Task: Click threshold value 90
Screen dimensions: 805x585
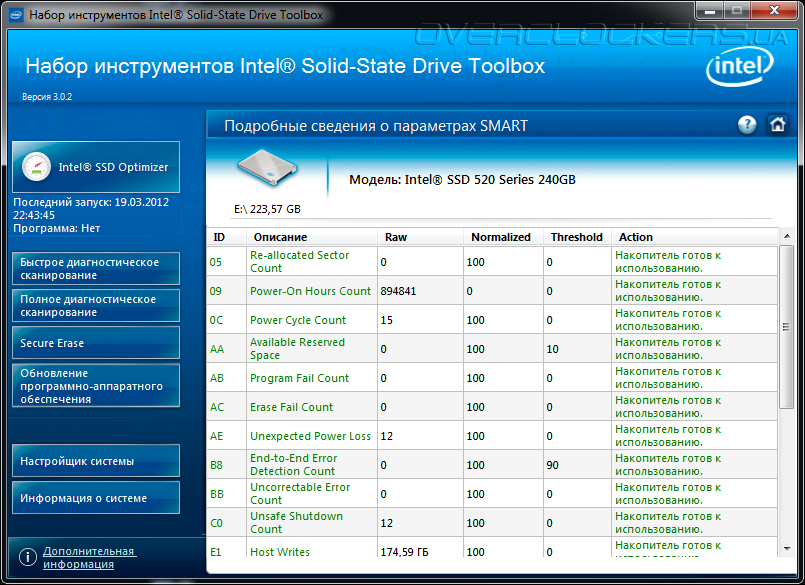Action: coord(552,465)
